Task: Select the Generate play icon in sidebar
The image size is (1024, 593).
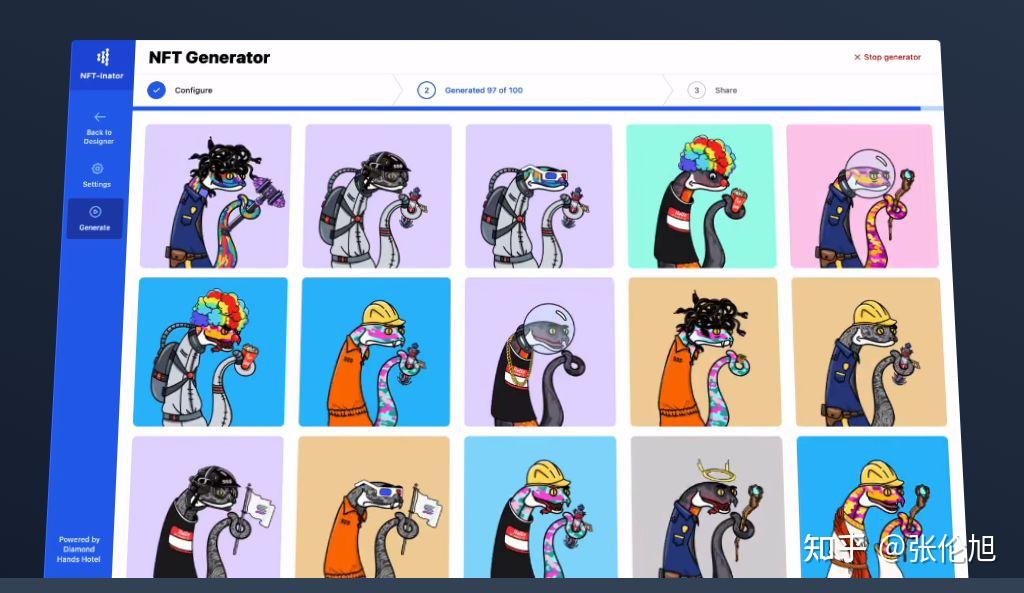Action: click(95, 212)
